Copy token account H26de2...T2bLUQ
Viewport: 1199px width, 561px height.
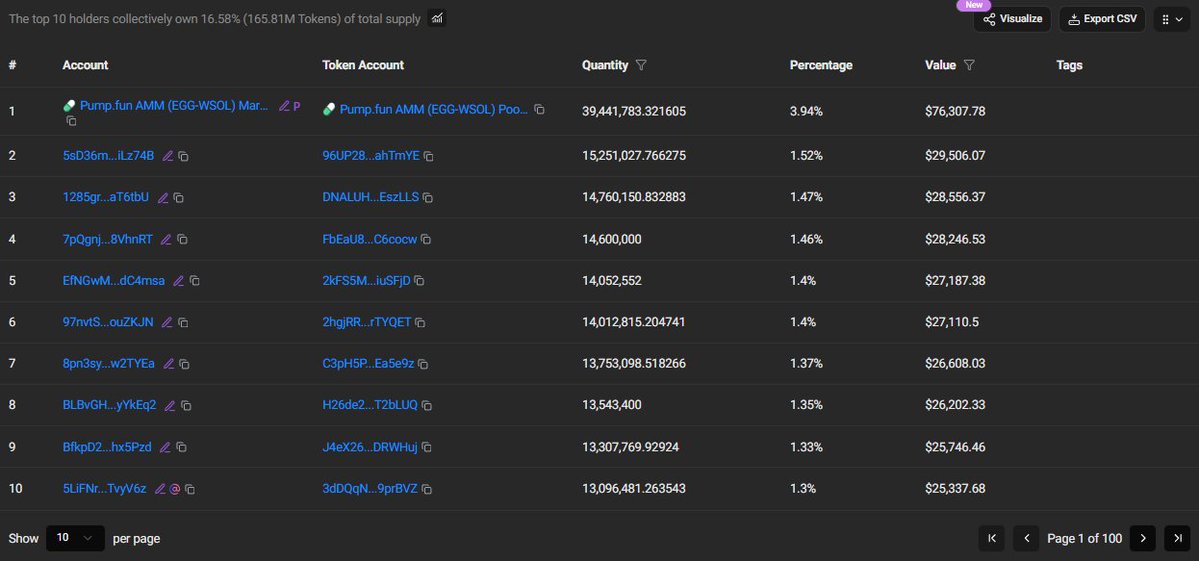click(427, 406)
